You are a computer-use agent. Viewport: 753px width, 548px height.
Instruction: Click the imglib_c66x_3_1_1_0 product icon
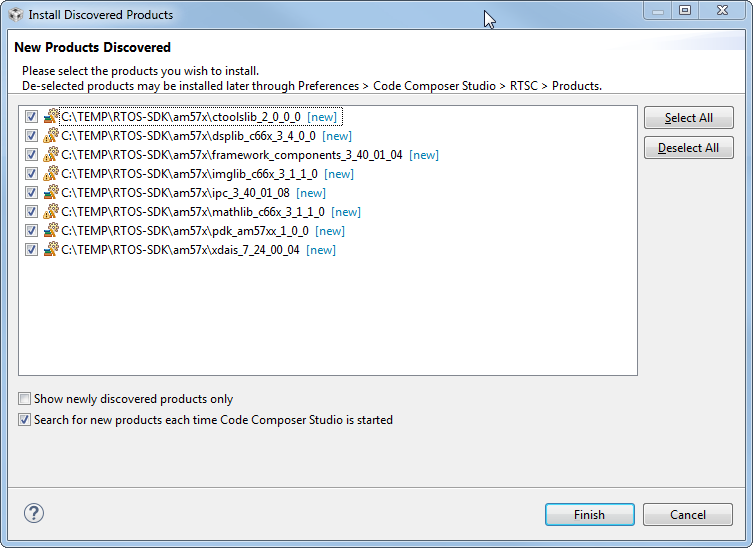(x=51, y=174)
